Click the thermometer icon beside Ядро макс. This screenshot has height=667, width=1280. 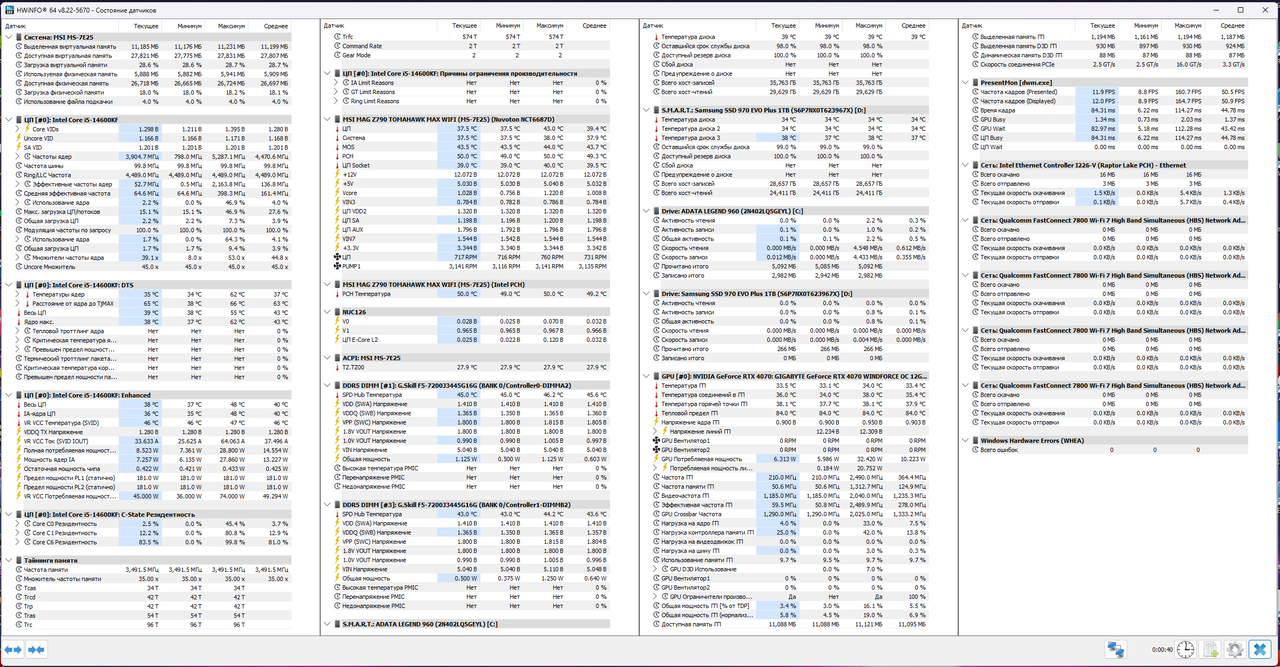18,322
